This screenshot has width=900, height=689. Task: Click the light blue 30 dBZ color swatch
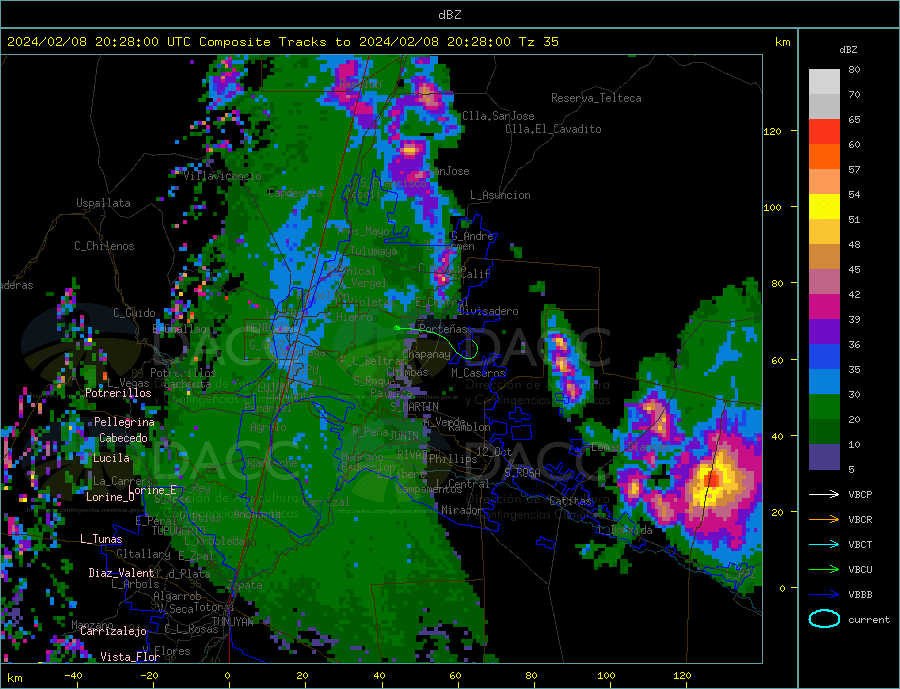tap(824, 382)
